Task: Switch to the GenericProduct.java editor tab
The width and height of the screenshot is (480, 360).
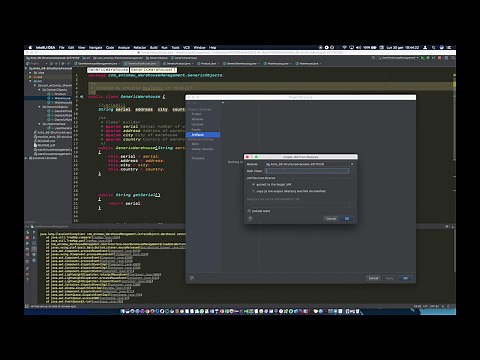Action: click(x=178, y=63)
